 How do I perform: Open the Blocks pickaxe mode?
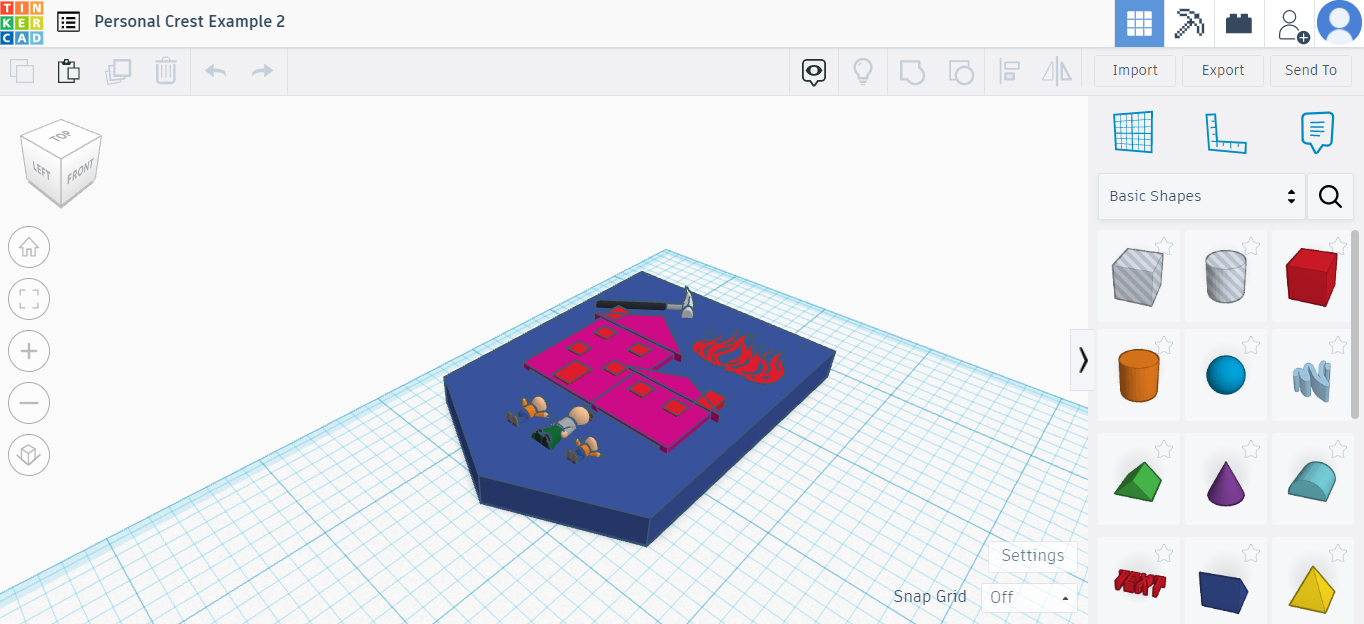[x=1189, y=23]
